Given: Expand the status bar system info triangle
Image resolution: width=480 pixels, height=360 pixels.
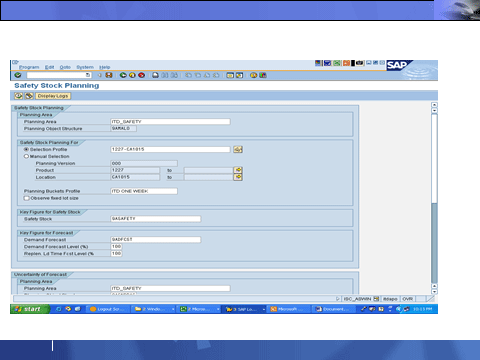Looking at the screenshot, I should point(338,299).
